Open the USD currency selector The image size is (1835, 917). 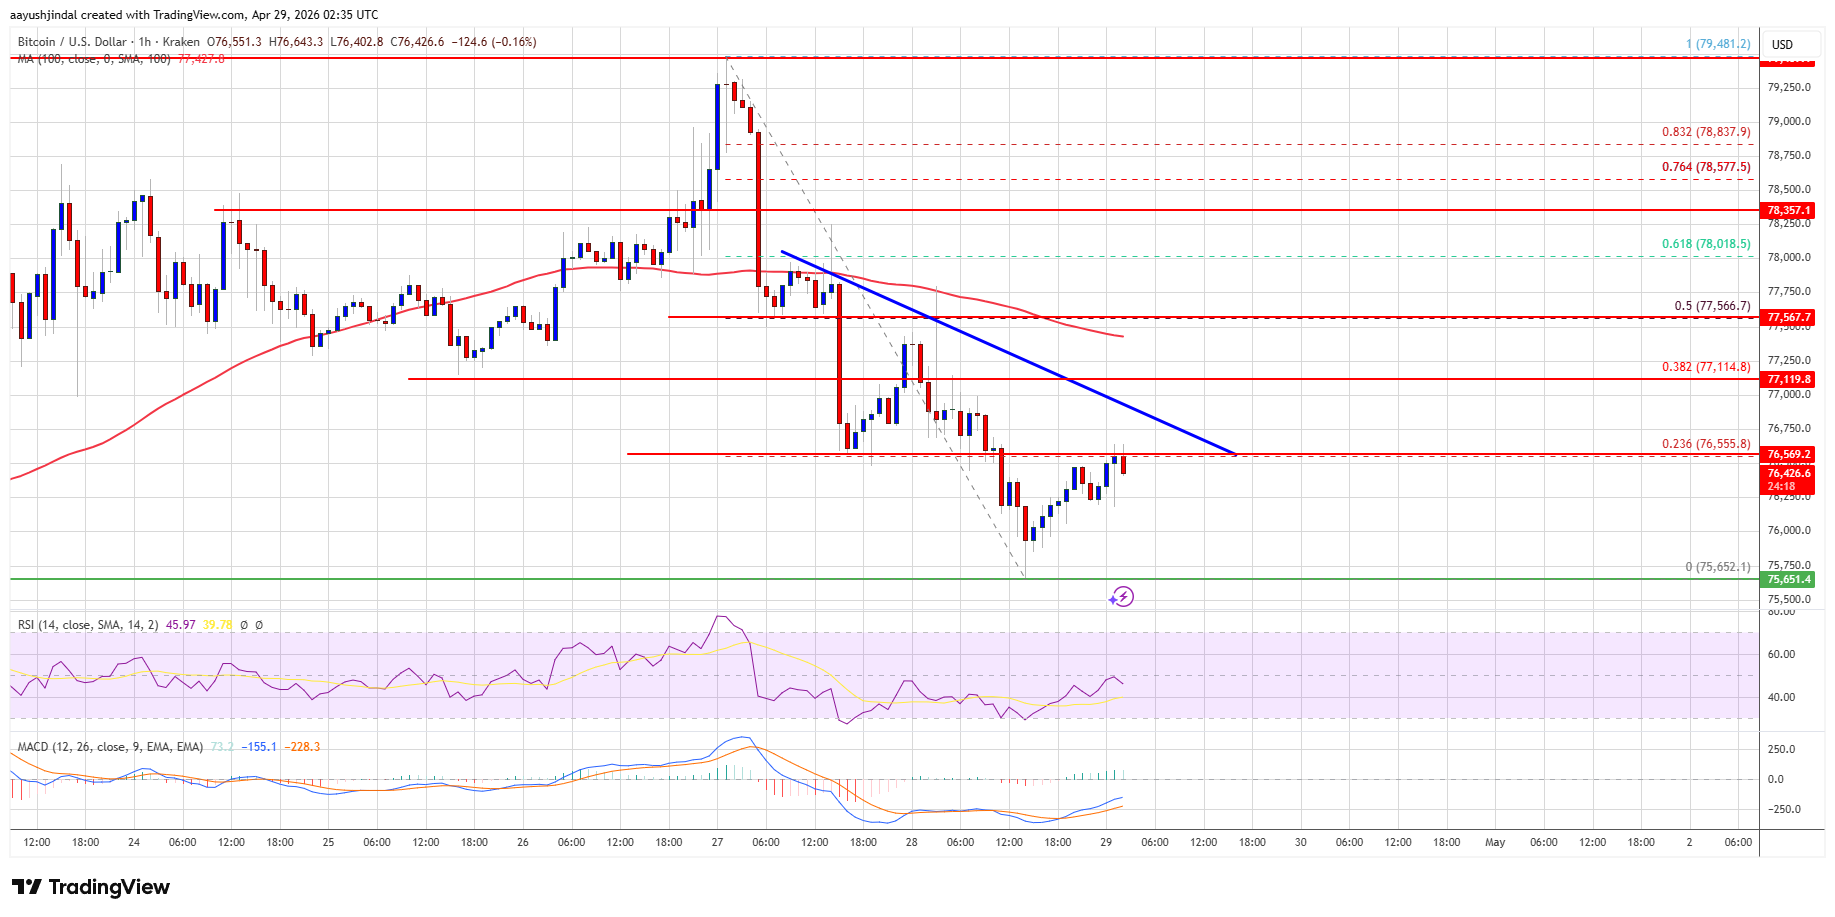click(1782, 44)
